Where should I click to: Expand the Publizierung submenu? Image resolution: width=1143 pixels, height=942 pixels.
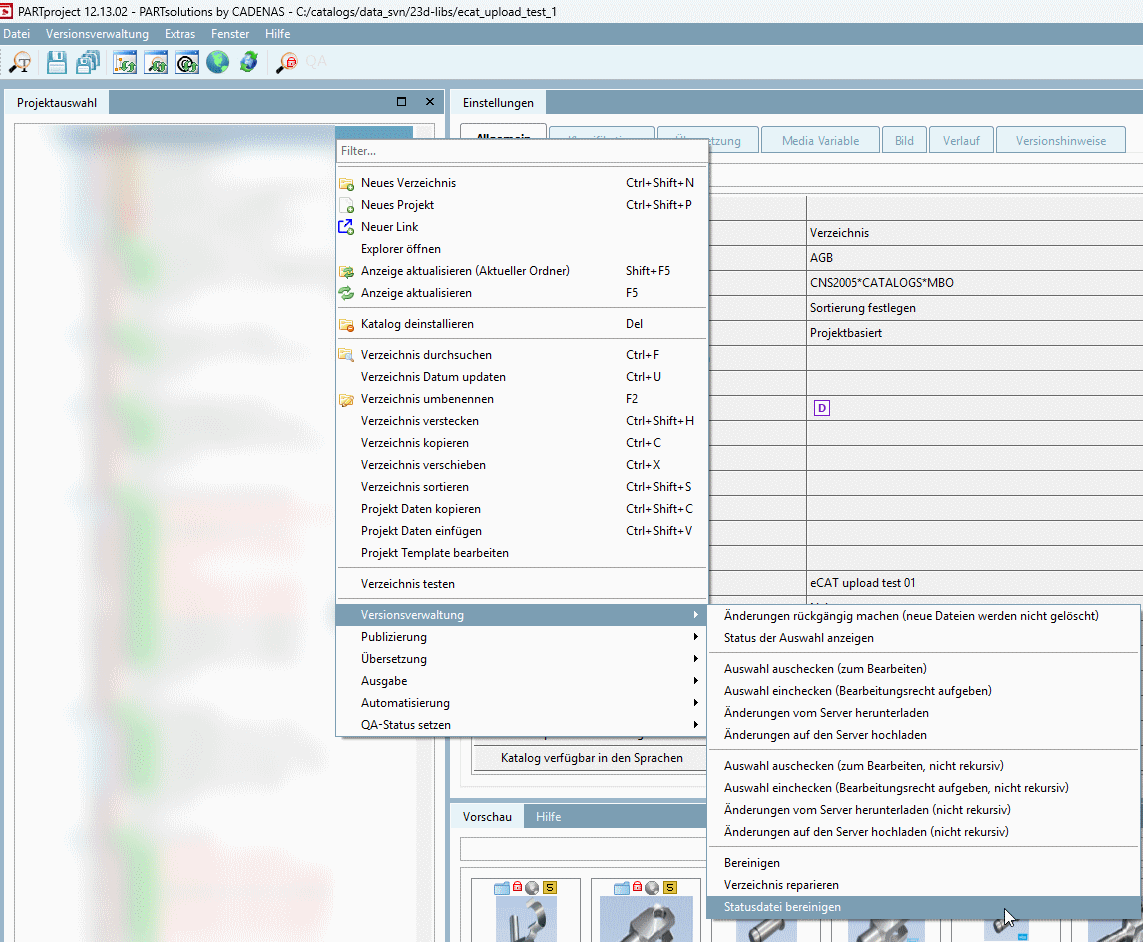(521, 637)
